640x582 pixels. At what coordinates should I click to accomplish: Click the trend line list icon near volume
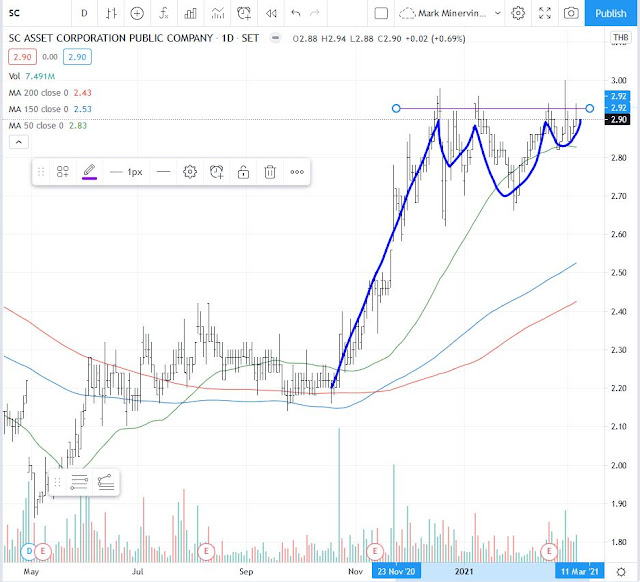point(106,482)
